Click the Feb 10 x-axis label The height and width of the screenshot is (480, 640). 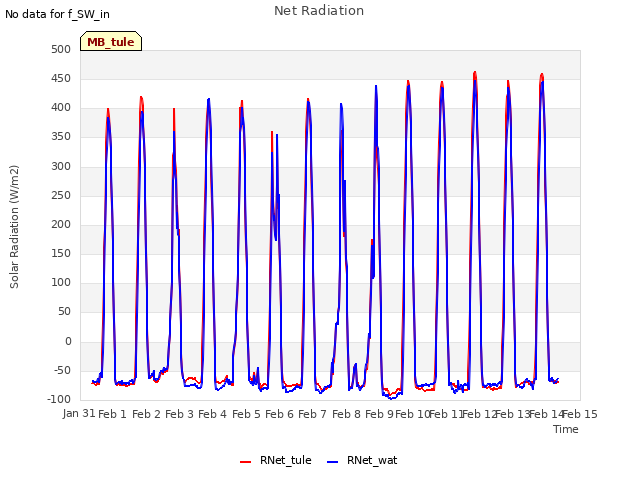tap(413, 414)
